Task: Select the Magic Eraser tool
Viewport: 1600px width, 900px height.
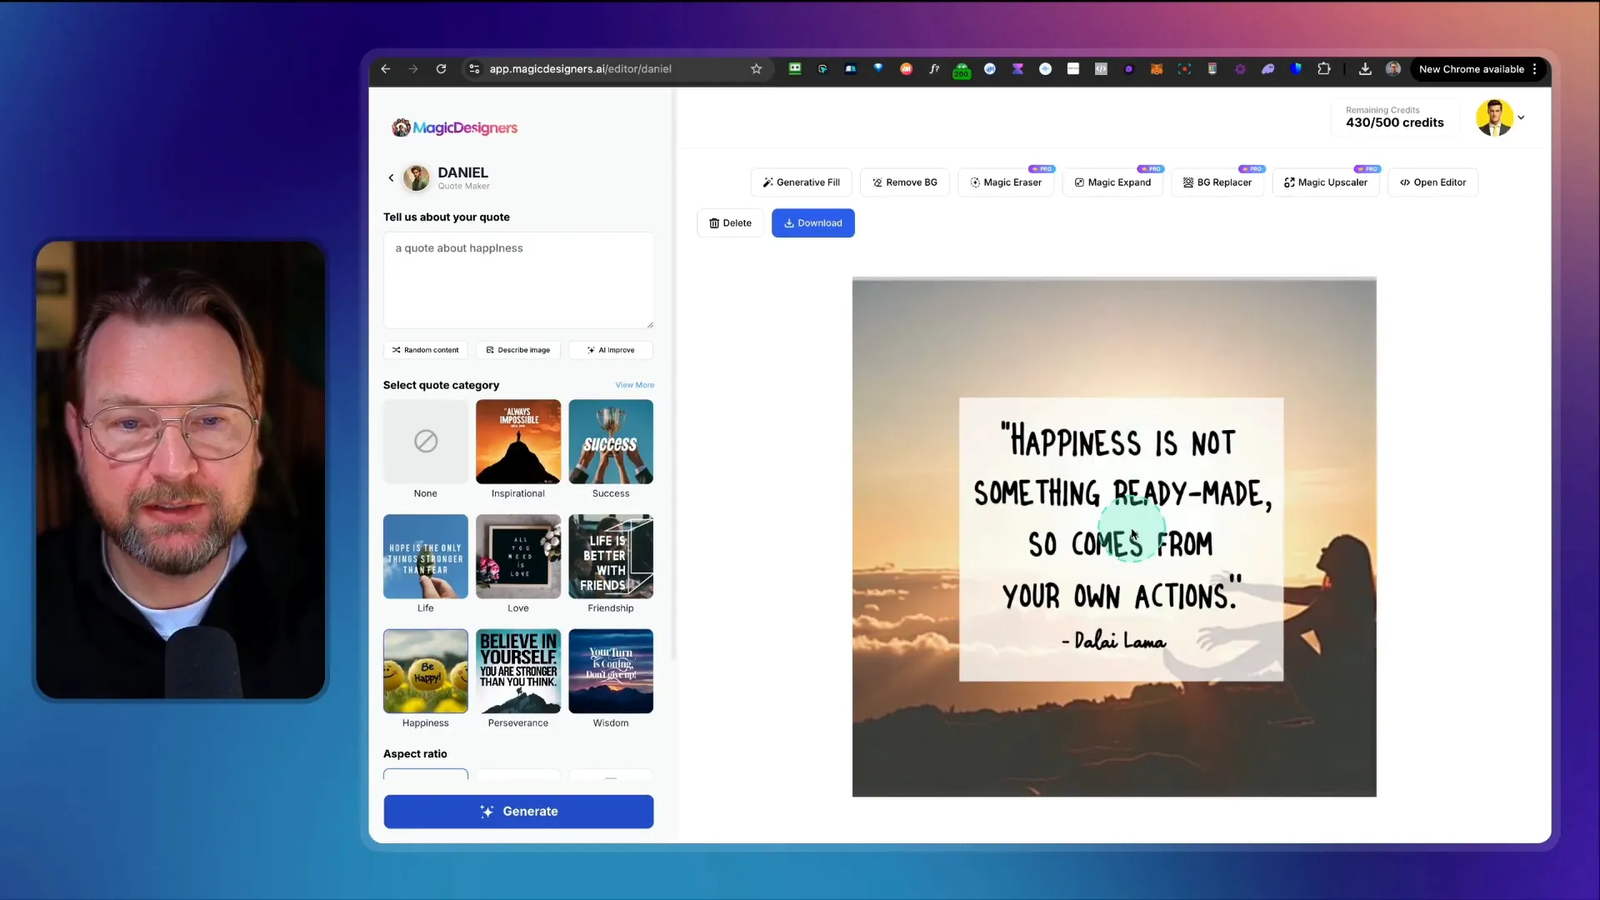Action: [1006, 182]
